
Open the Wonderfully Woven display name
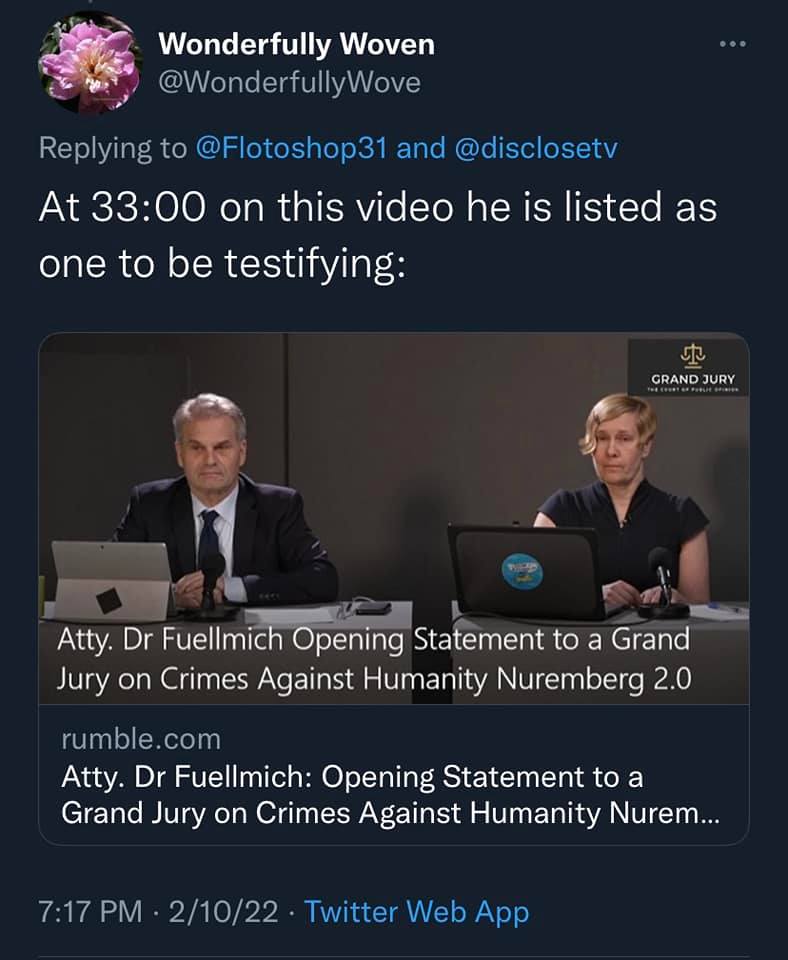point(297,44)
